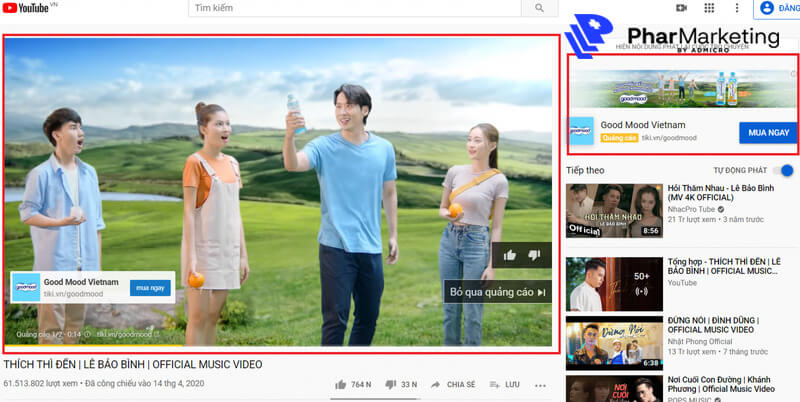Open Tổng hợp THÍCH THÌ ĐẾN mix thumbnail
The width and height of the screenshot is (800, 402).
614,284
